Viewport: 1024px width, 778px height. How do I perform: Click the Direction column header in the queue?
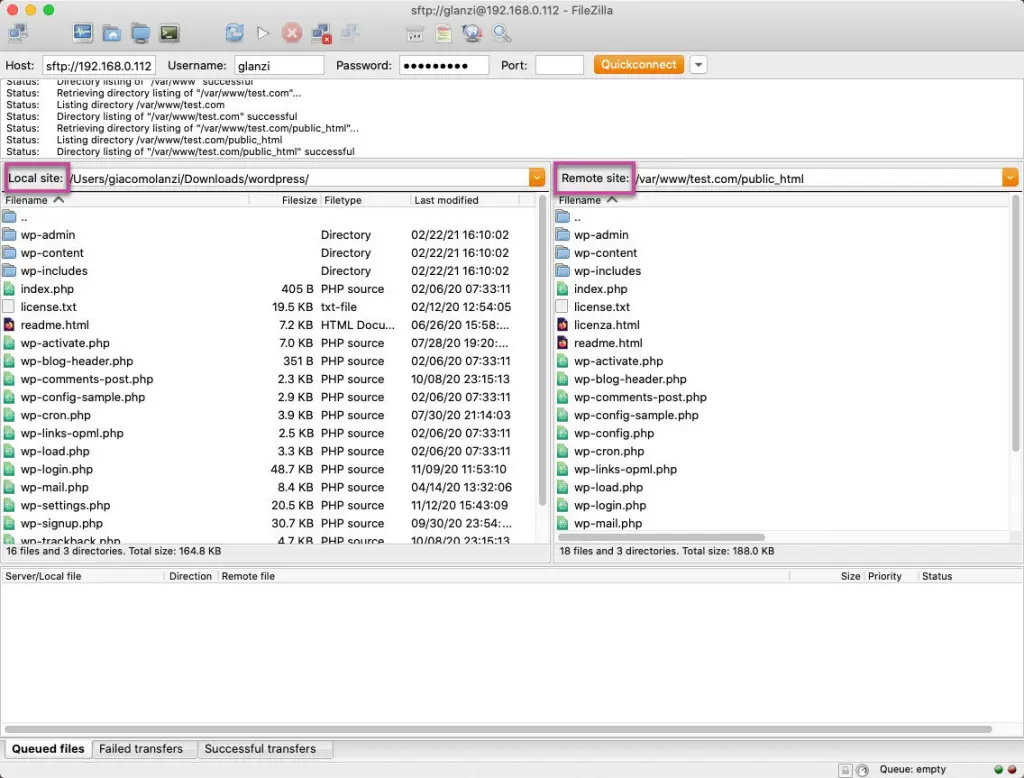(x=190, y=576)
